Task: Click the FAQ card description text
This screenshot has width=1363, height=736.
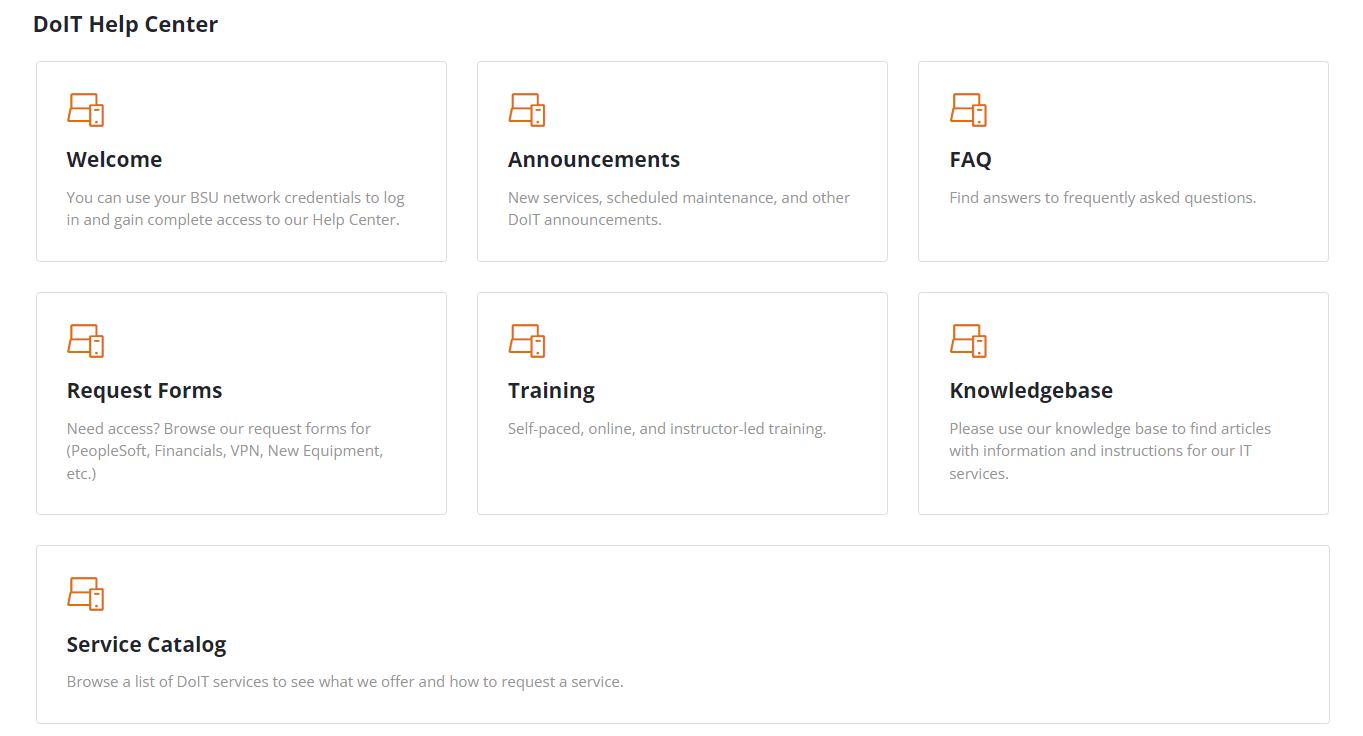Action: pos(1102,197)
